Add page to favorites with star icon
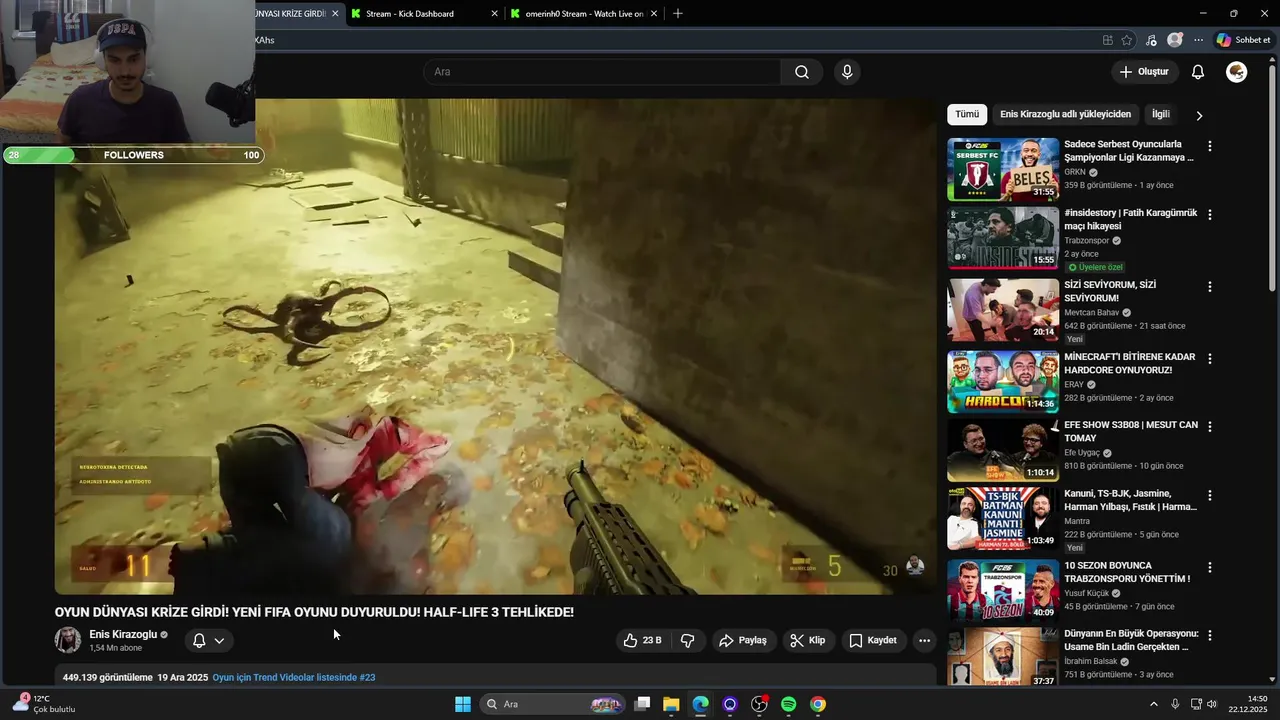 (x=1127, y=40)
